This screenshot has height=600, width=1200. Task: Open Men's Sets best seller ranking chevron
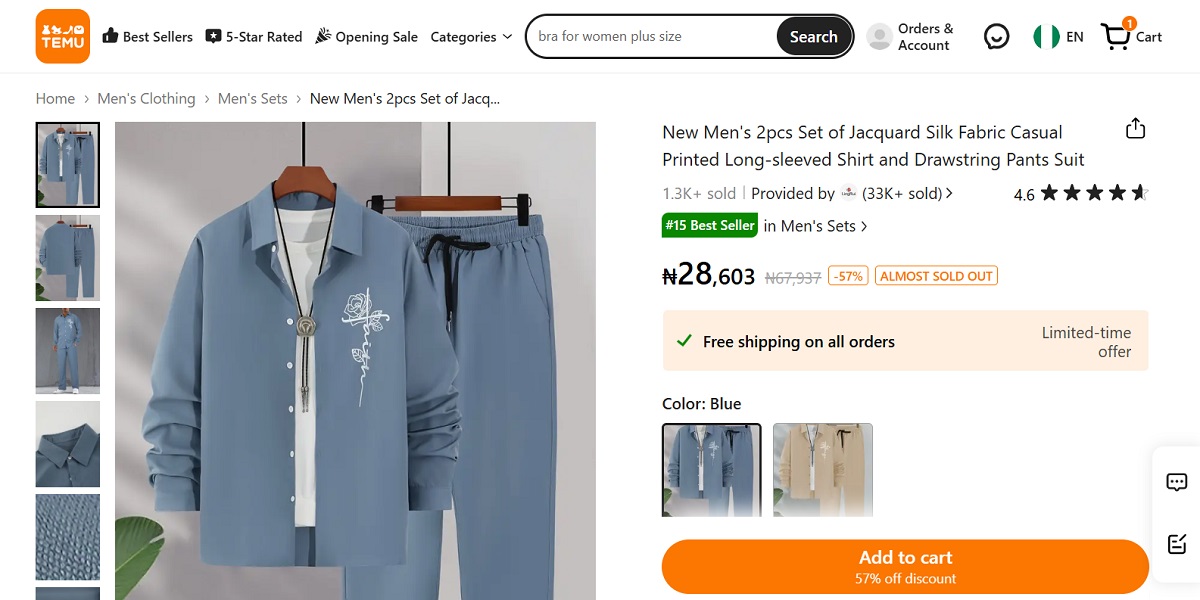click(864, 227)
